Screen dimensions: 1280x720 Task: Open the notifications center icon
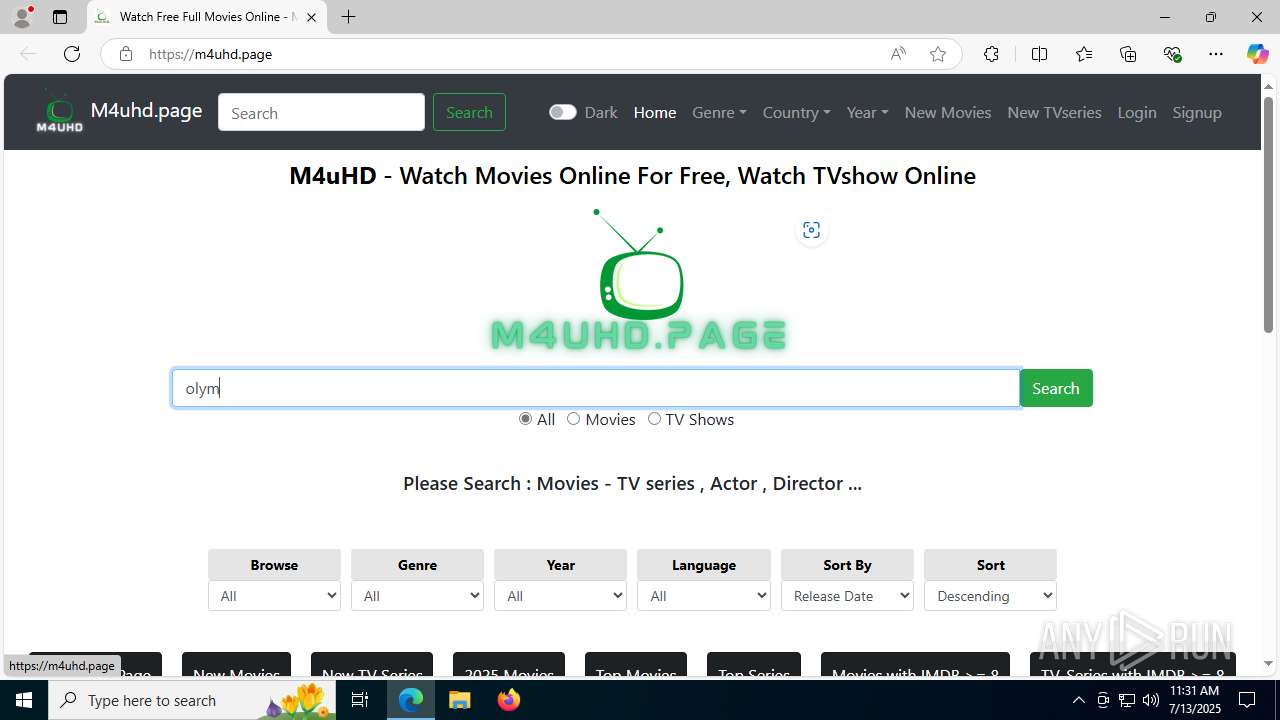[x=1247, y=700]
